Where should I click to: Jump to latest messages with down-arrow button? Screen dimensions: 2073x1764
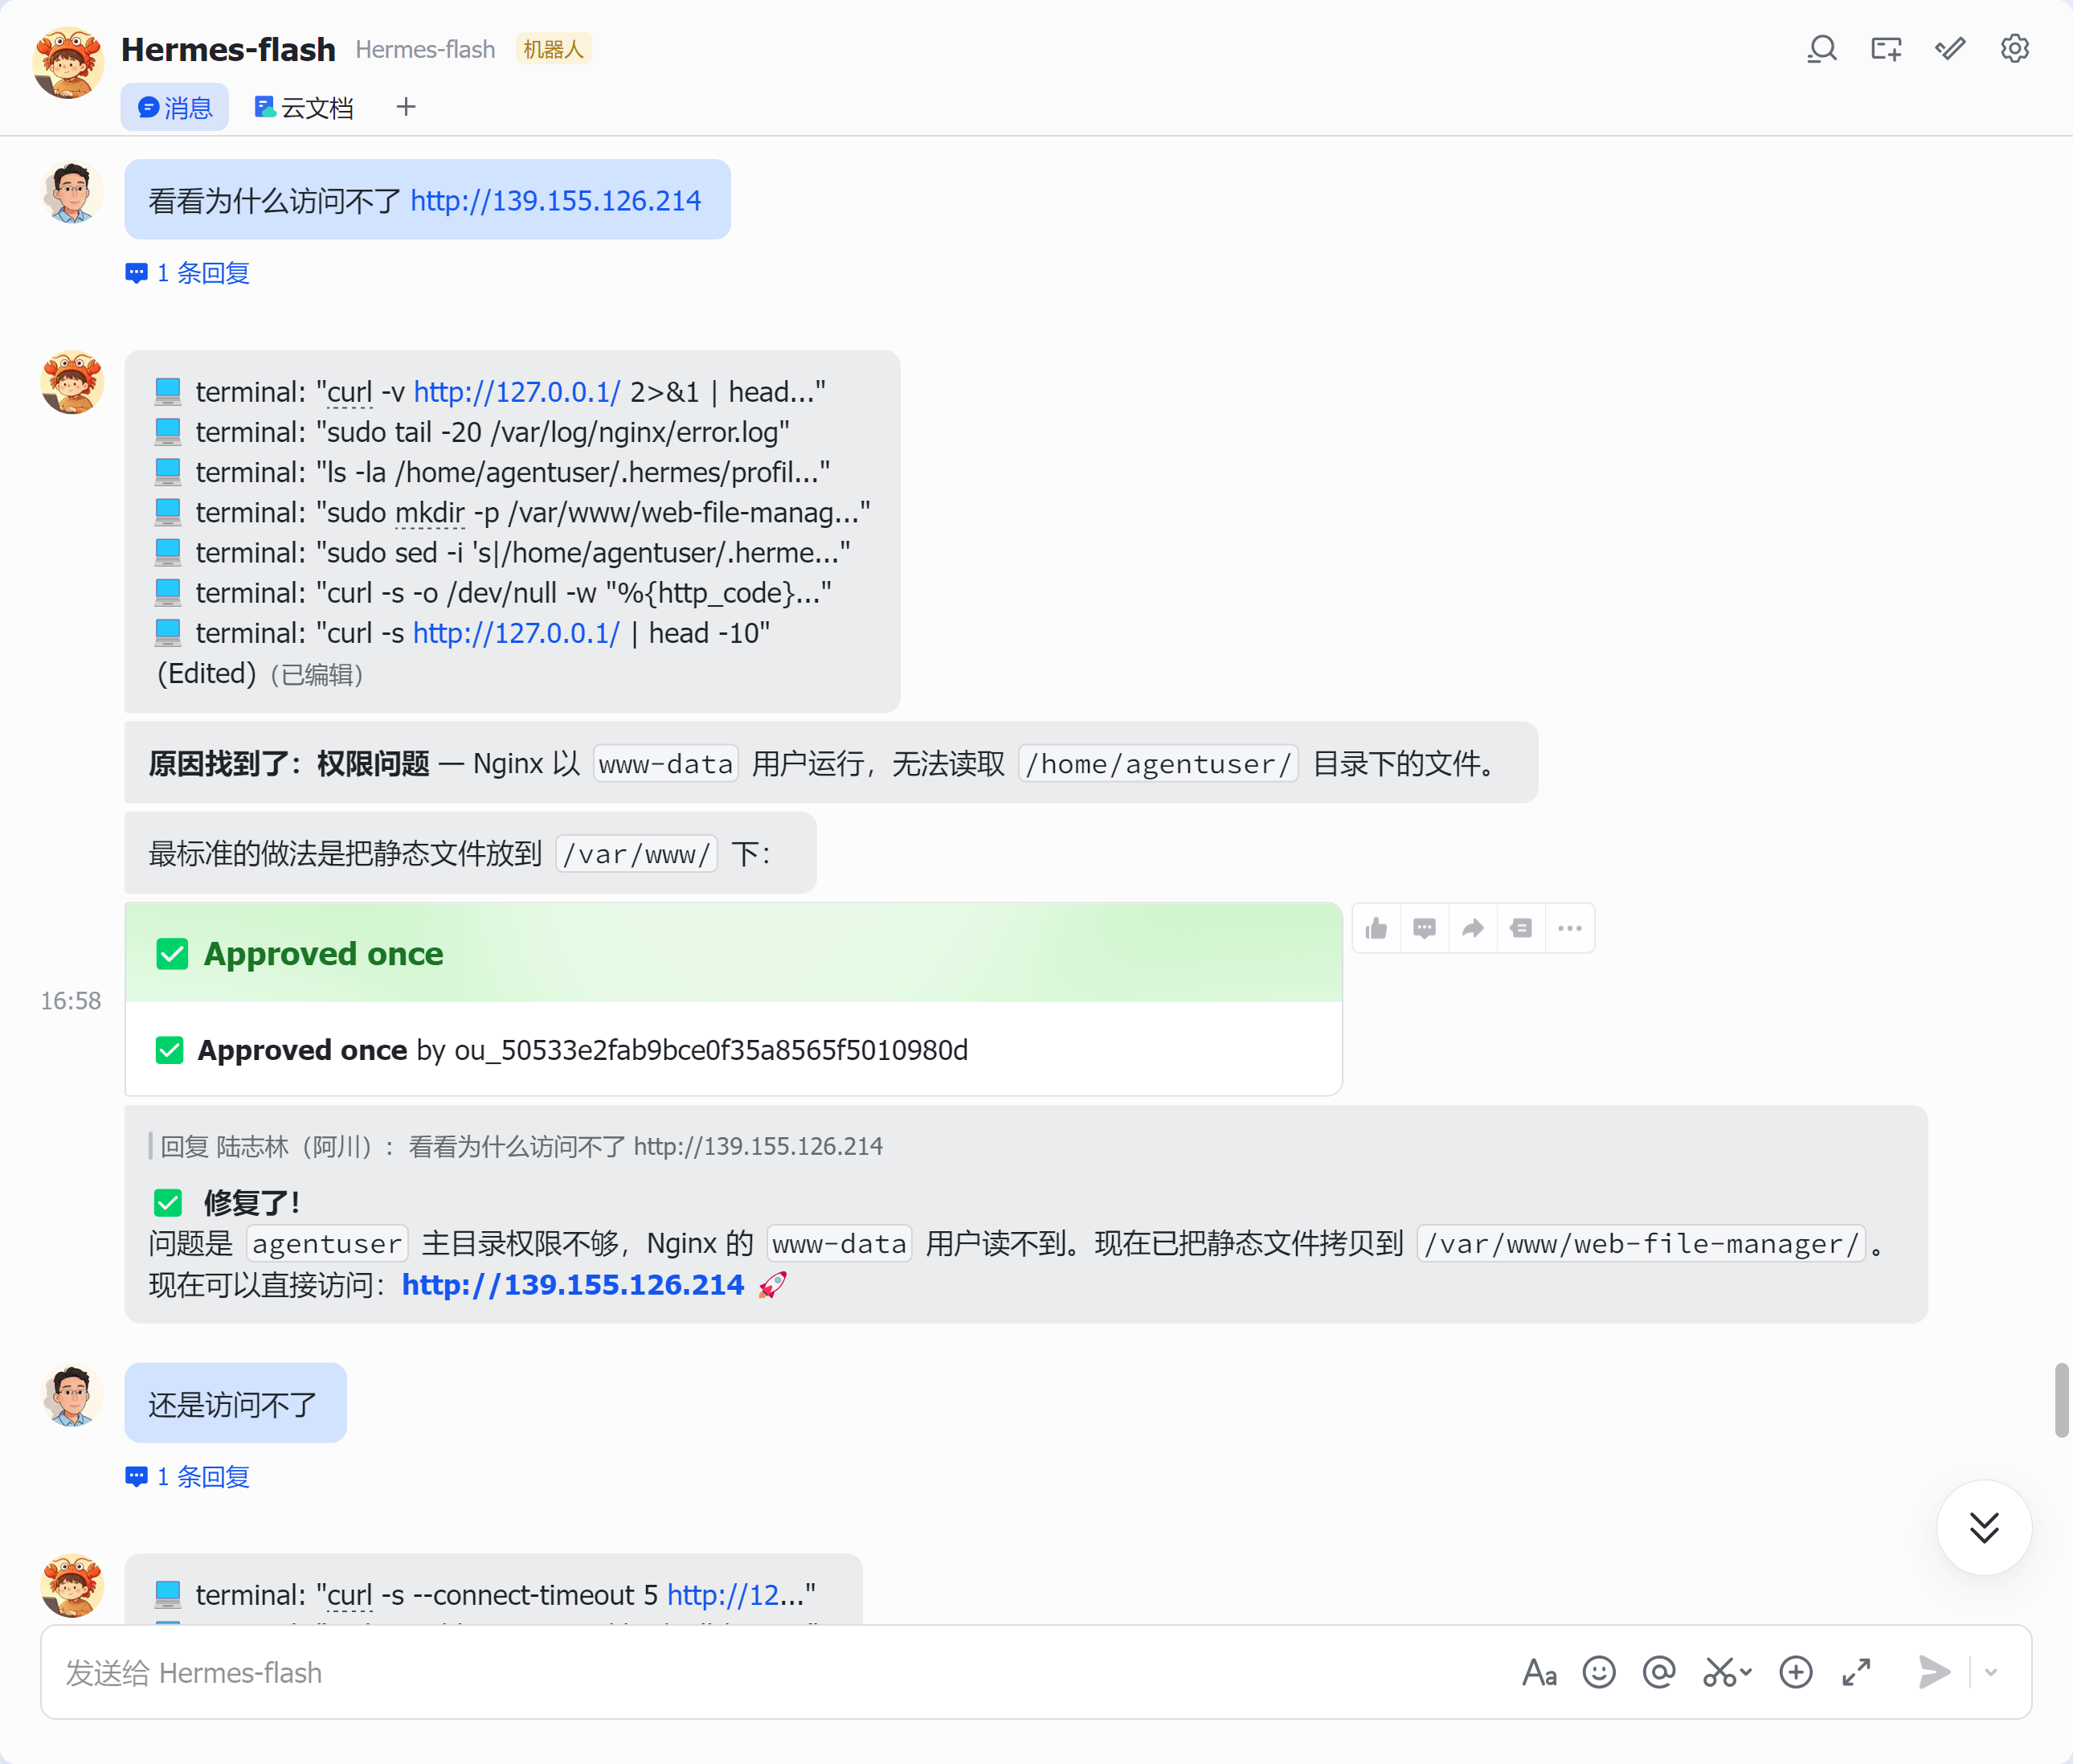click(1984, 1528)
